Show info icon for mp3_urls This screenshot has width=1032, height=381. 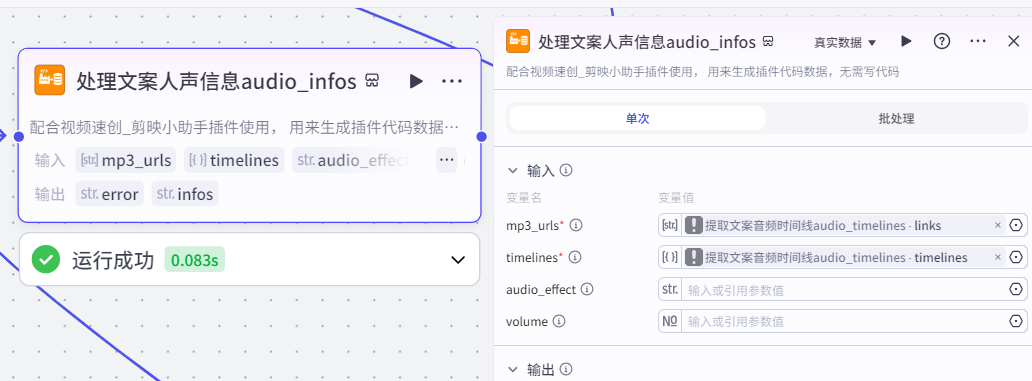576,225
